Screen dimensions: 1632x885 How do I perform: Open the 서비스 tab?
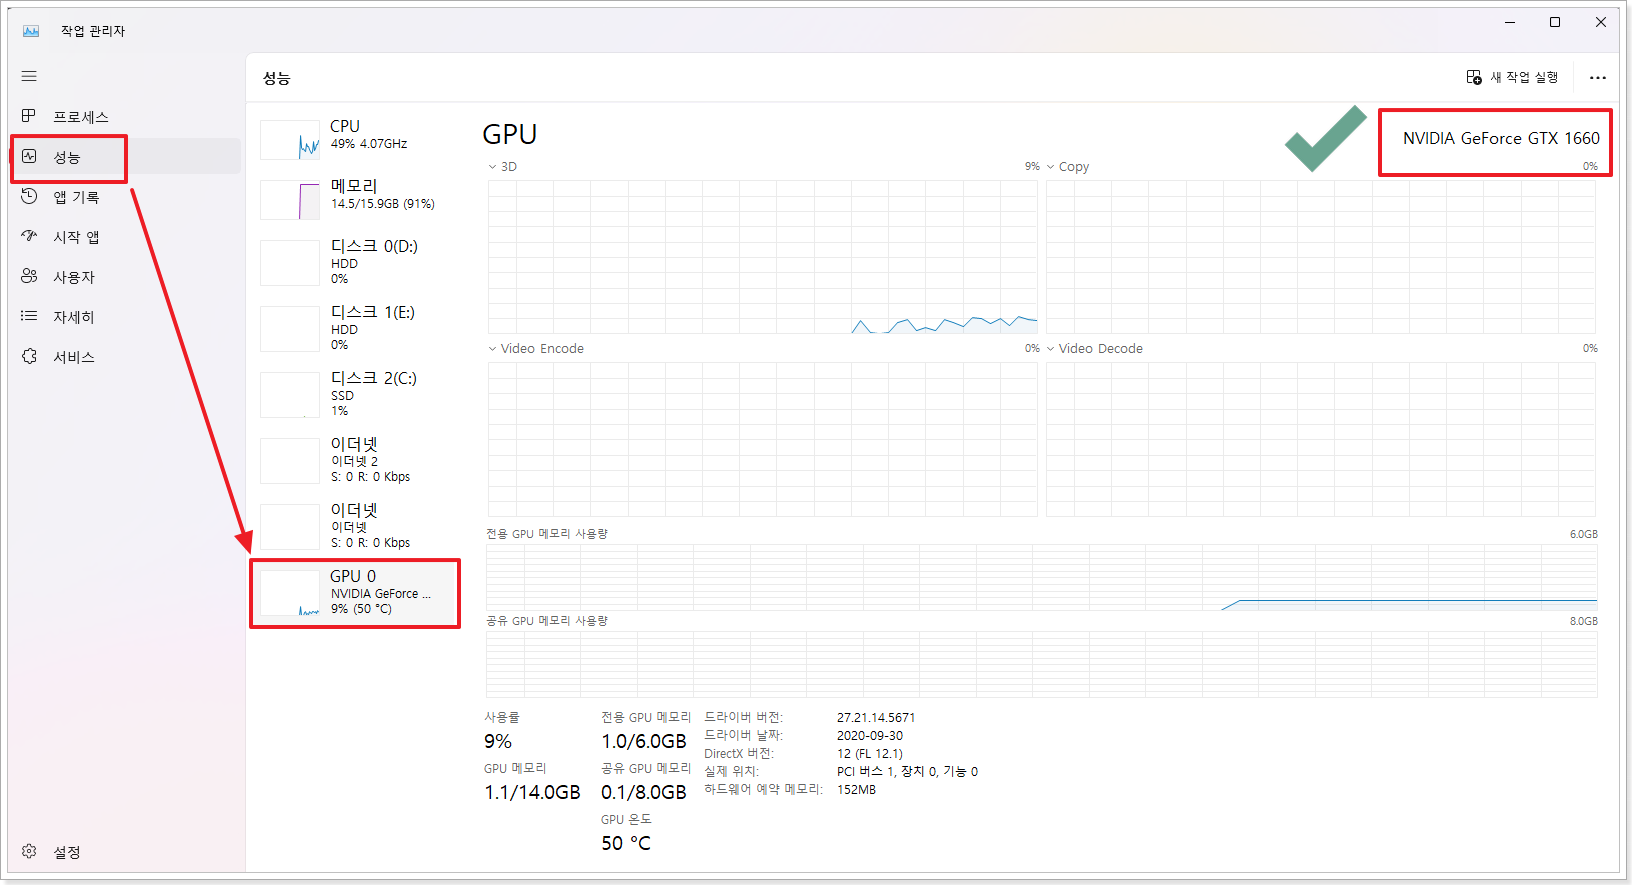[x=126, y=357]
